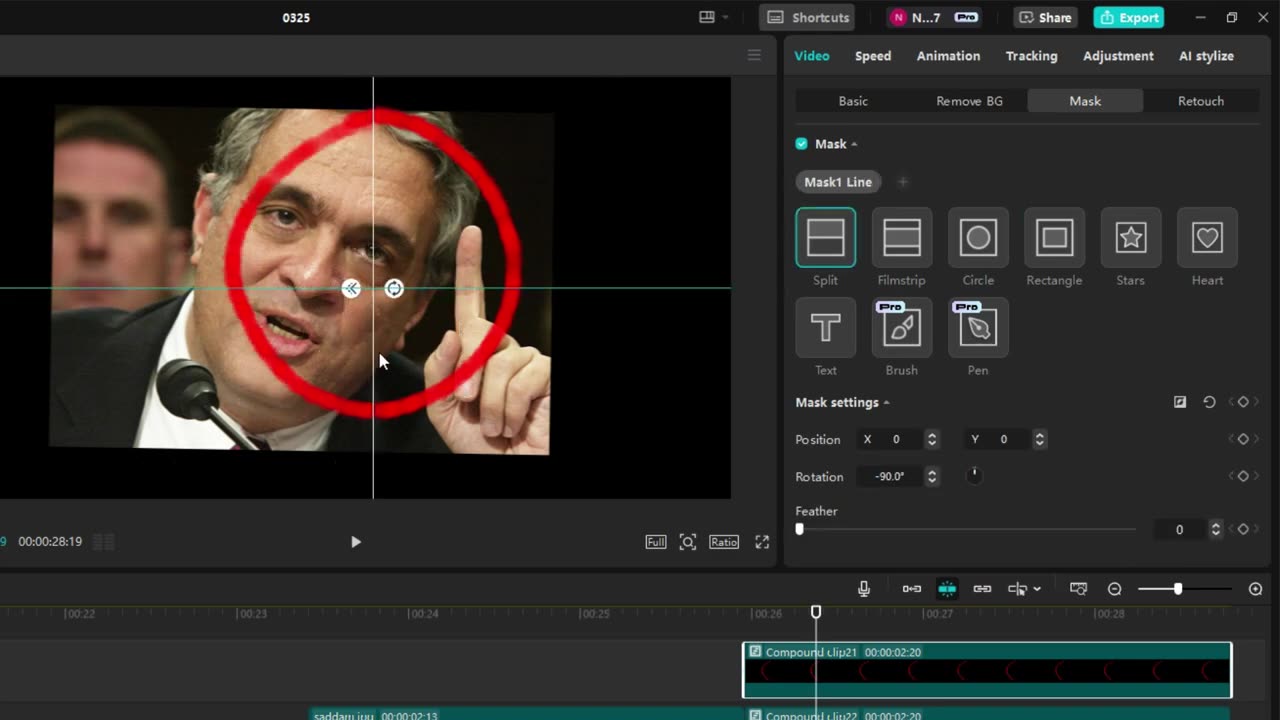
Task: Open the timeline cover settings icon
Action: (1078, 589)
